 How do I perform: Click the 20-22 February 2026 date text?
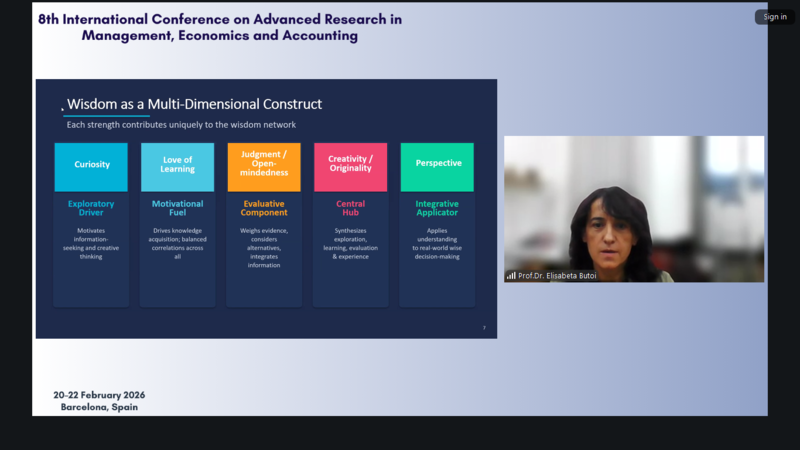(x=99, y=395)
